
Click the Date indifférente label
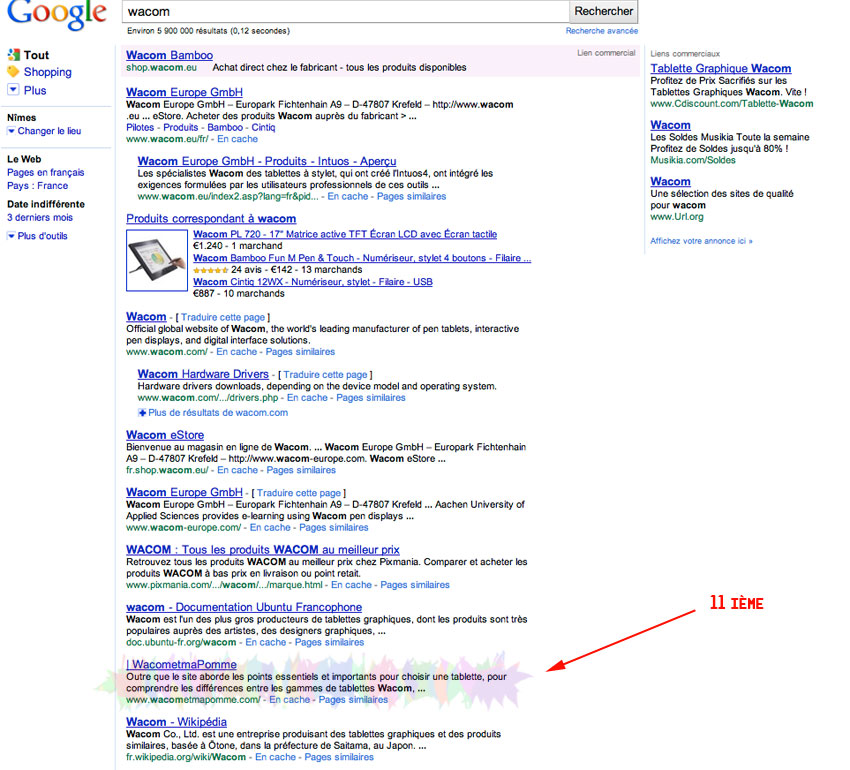[46, 204]
